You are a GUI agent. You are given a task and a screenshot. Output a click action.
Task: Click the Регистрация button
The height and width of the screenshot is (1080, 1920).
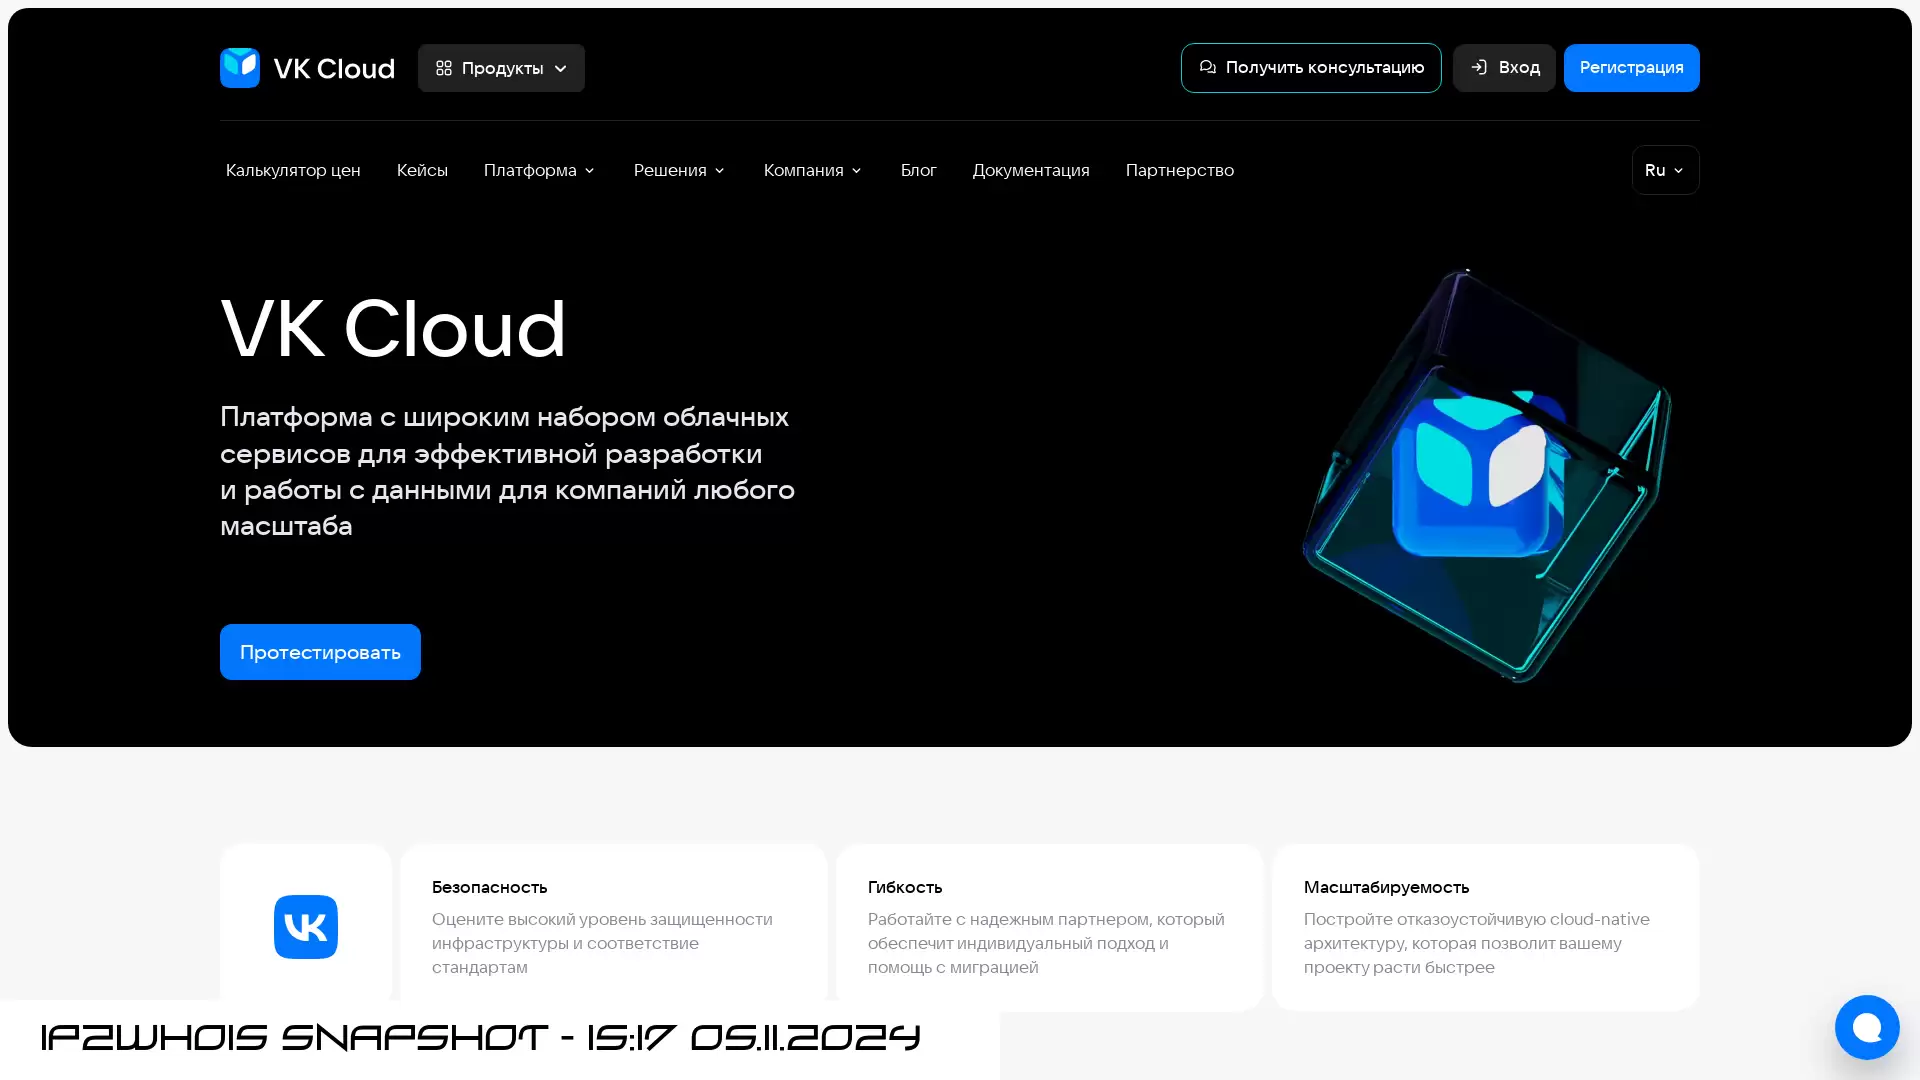[x=1631, y=68]
